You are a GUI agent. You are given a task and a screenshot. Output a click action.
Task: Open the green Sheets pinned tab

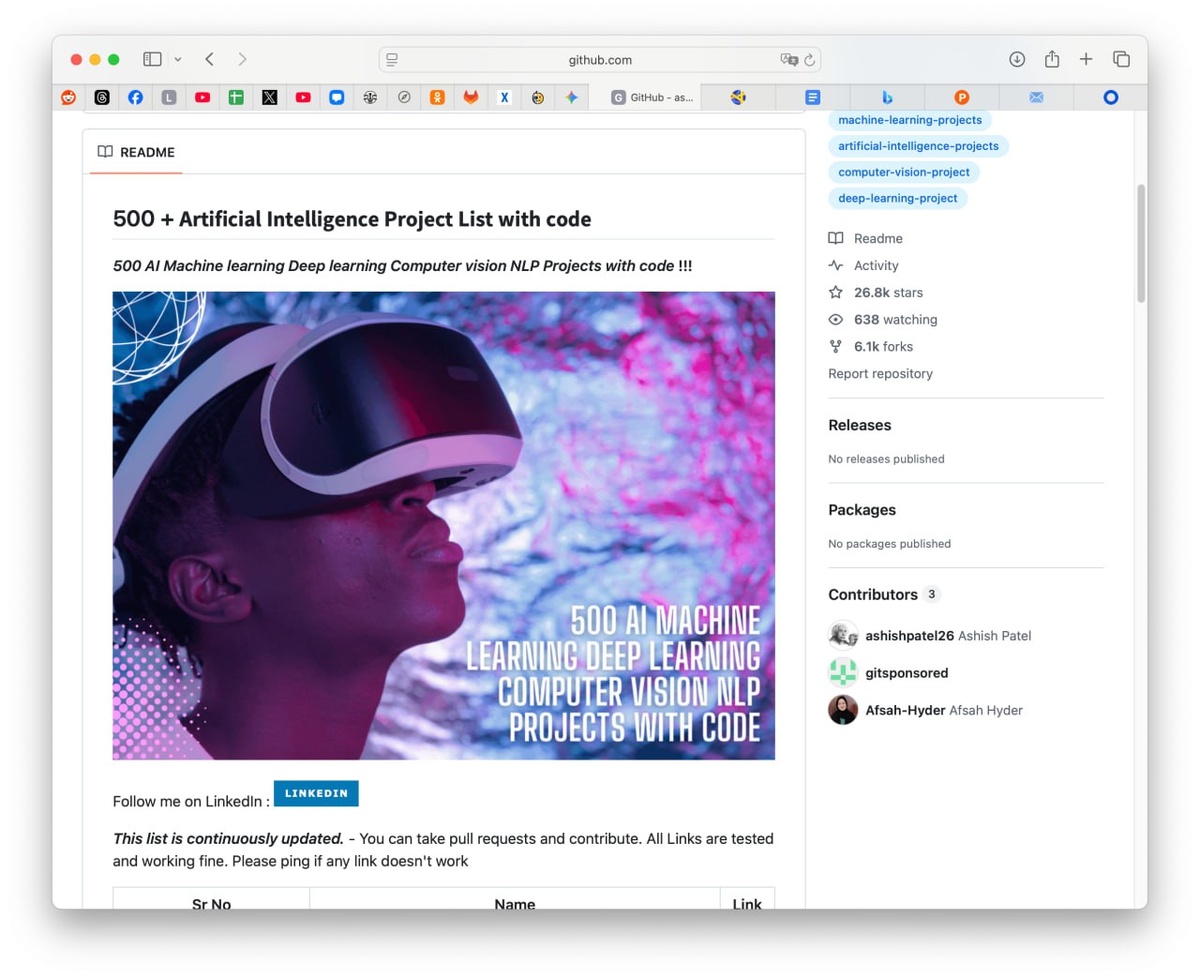point(236,97)
